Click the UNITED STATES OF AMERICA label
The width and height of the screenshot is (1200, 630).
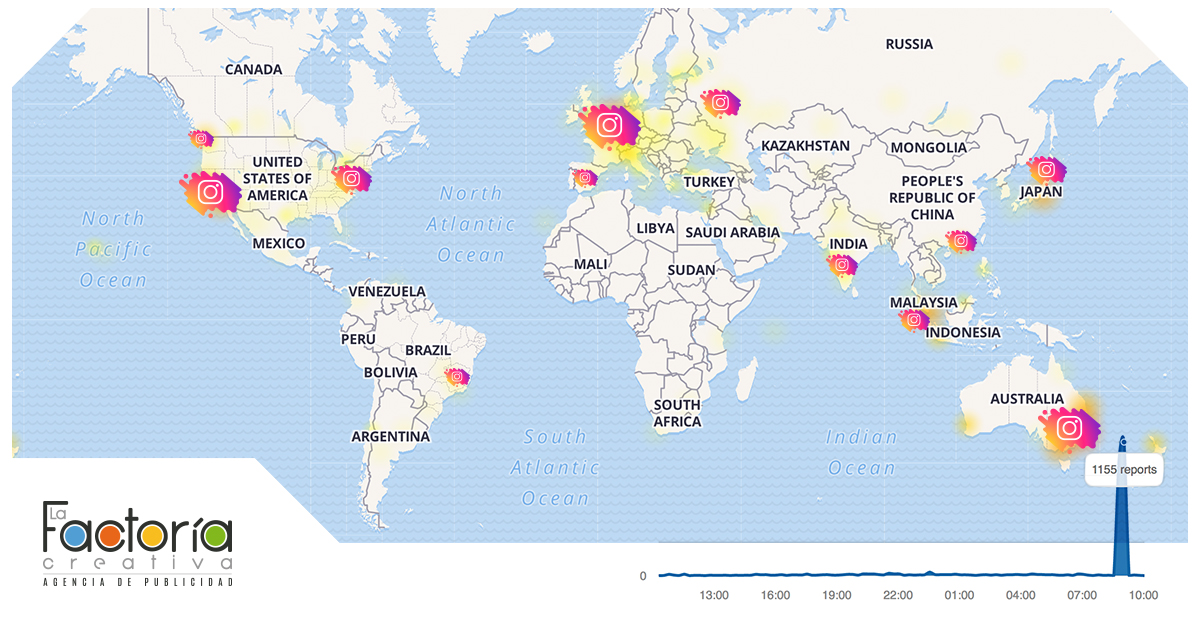click(x=278, y=178)
